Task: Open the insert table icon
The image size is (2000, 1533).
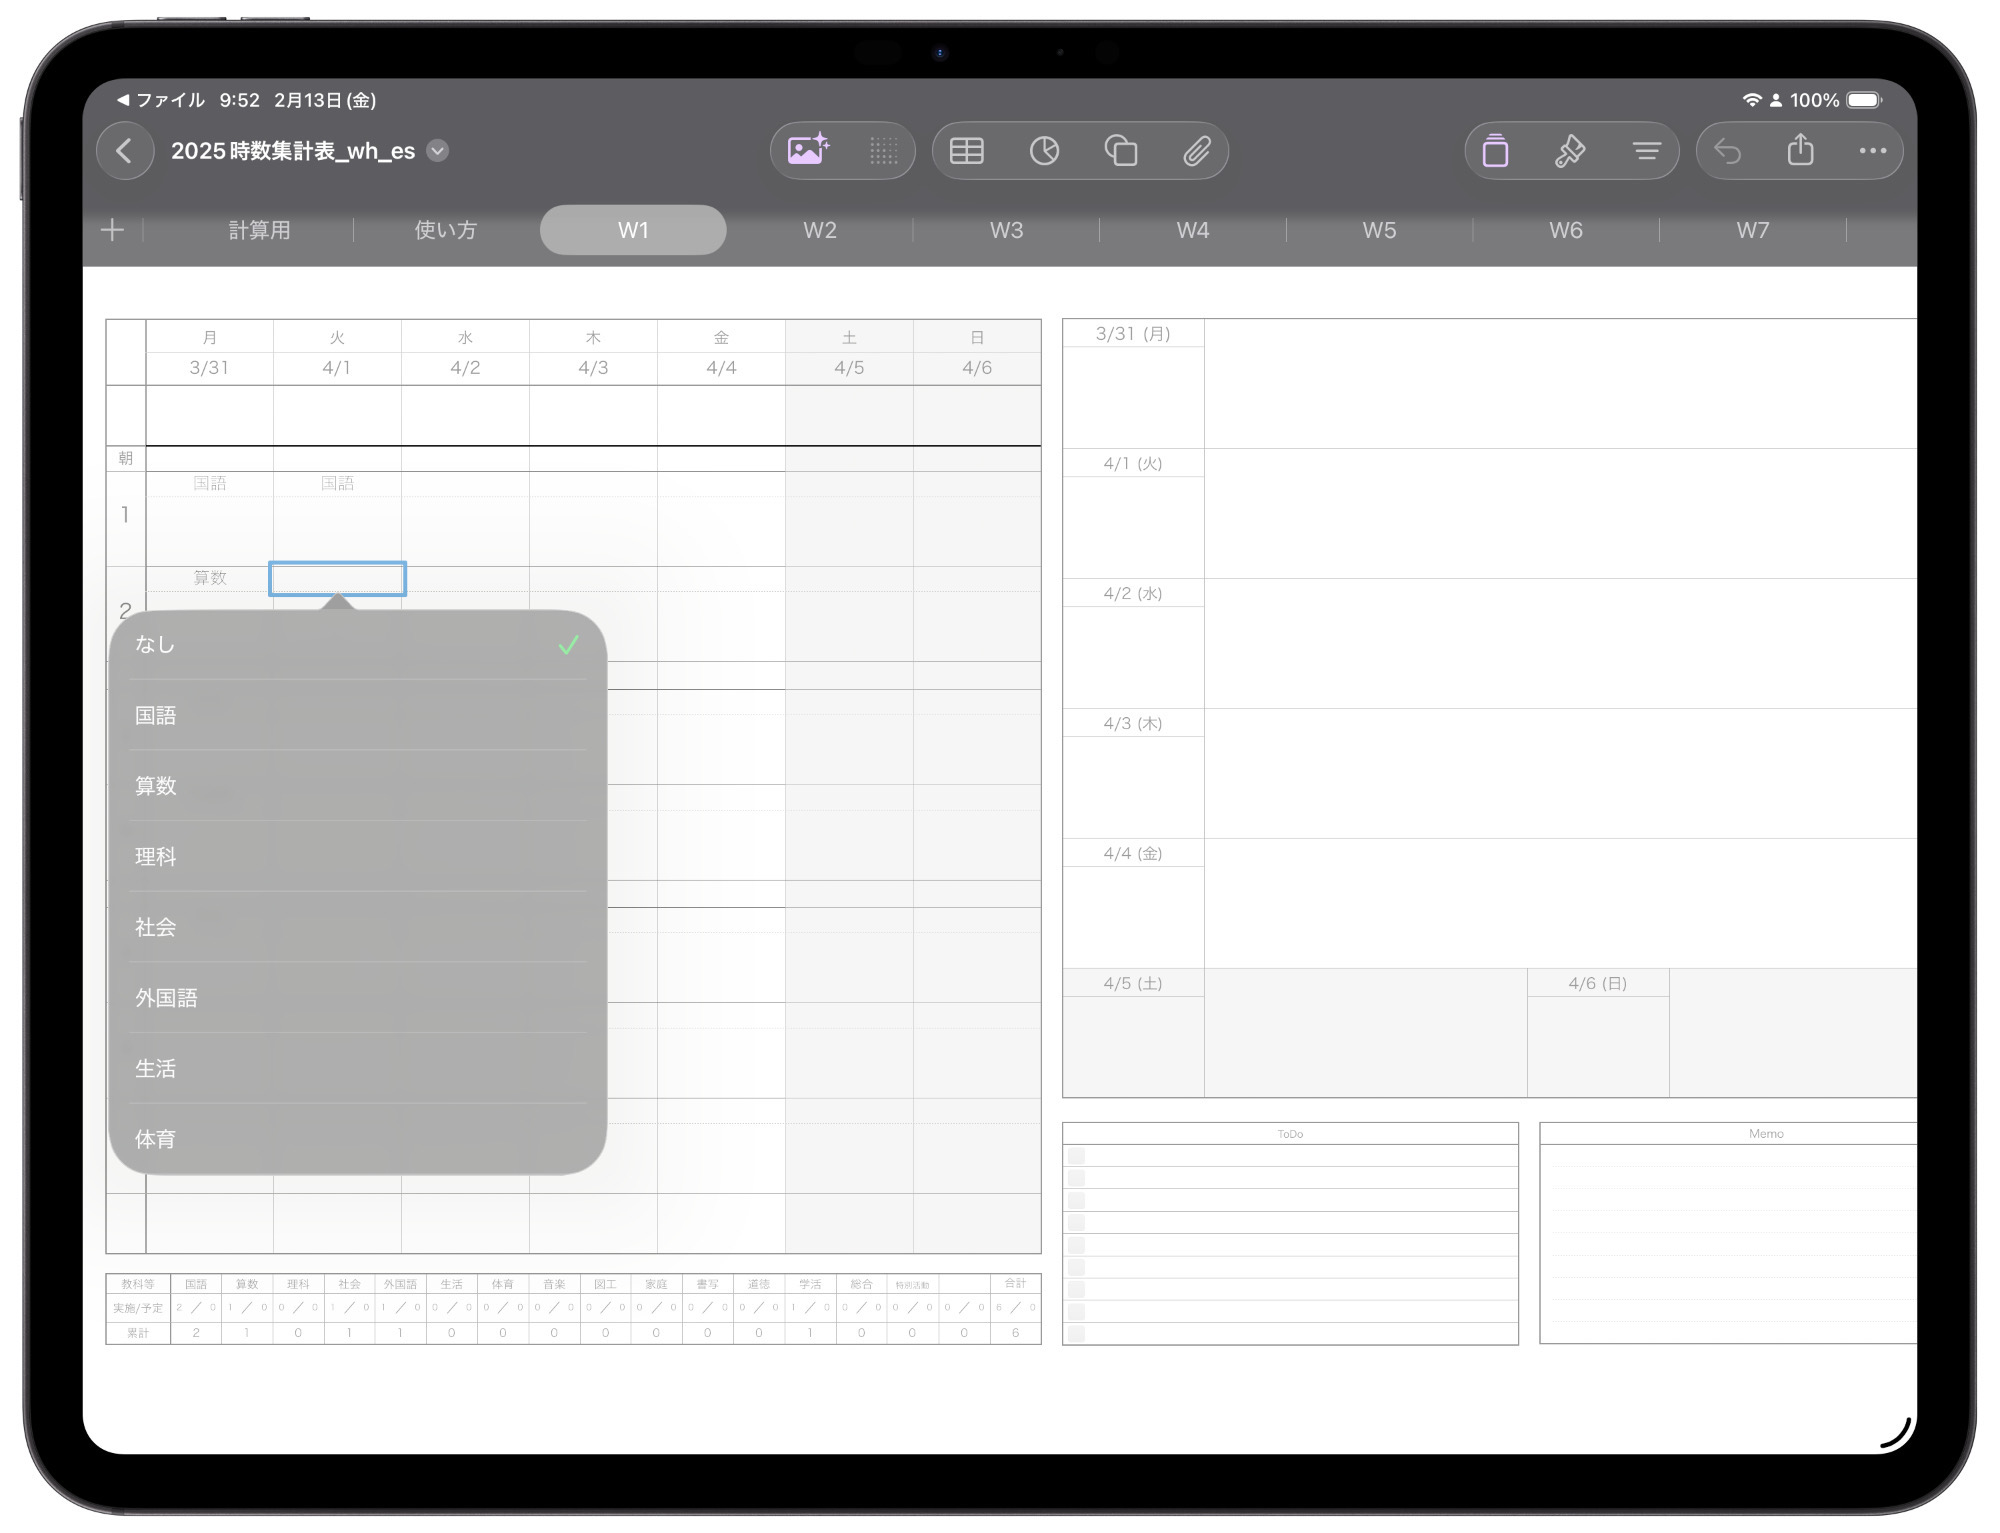Action: pos(966,151)
